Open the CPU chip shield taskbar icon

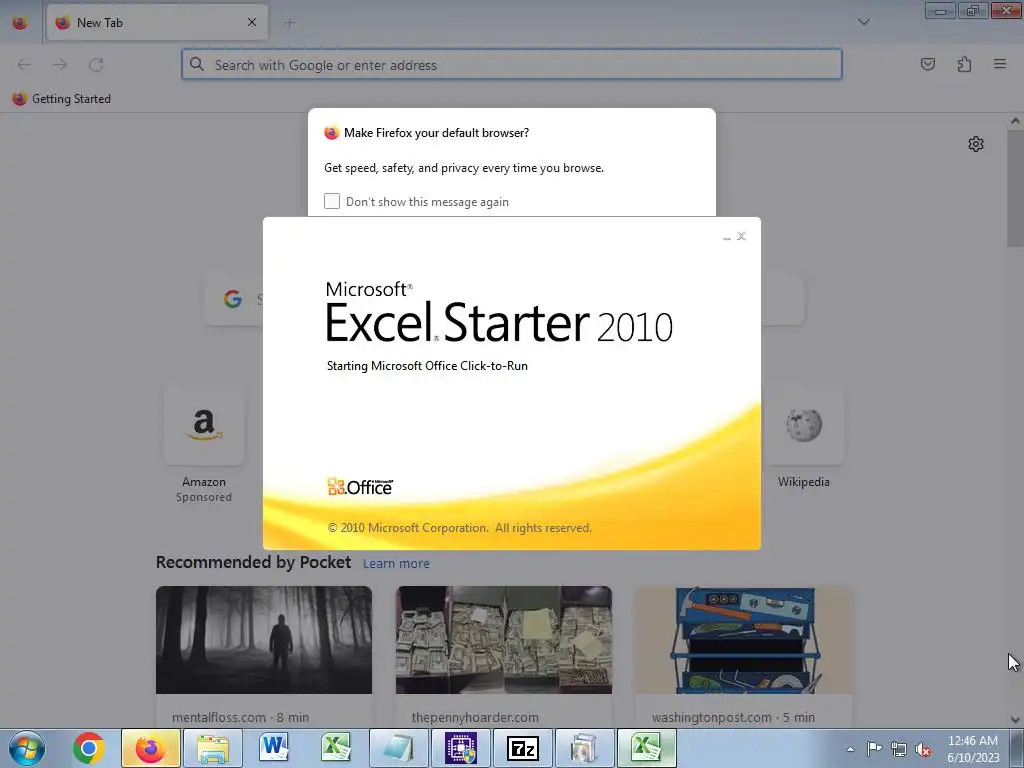tap(461, 748)
